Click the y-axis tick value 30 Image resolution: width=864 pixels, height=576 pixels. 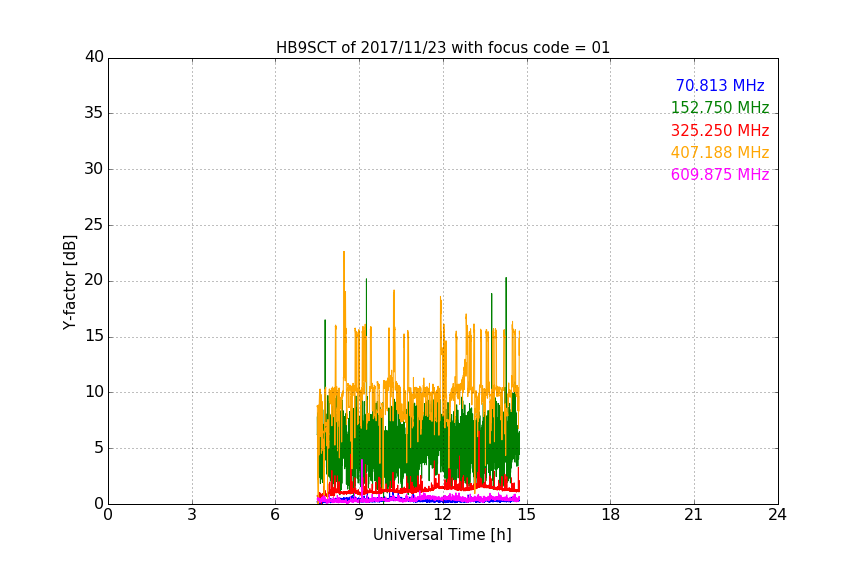click(94, 169)
